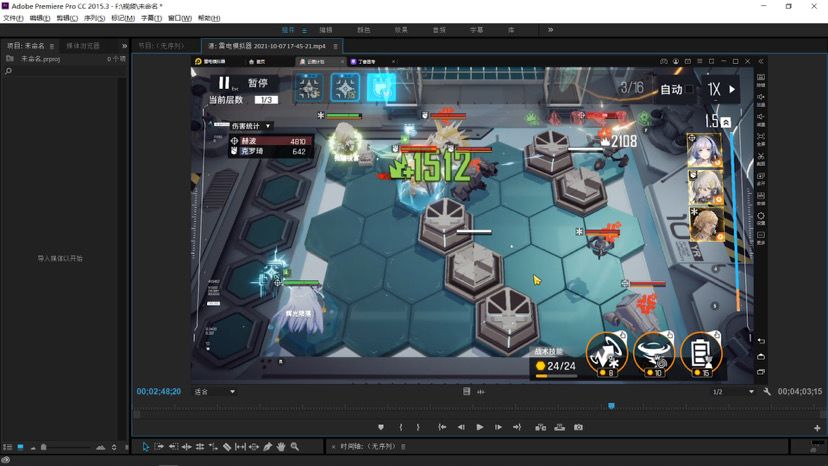This screenshot has height=466, width=828.
Task: Expand workspace overflow chevrons
Action: point(550,30)
